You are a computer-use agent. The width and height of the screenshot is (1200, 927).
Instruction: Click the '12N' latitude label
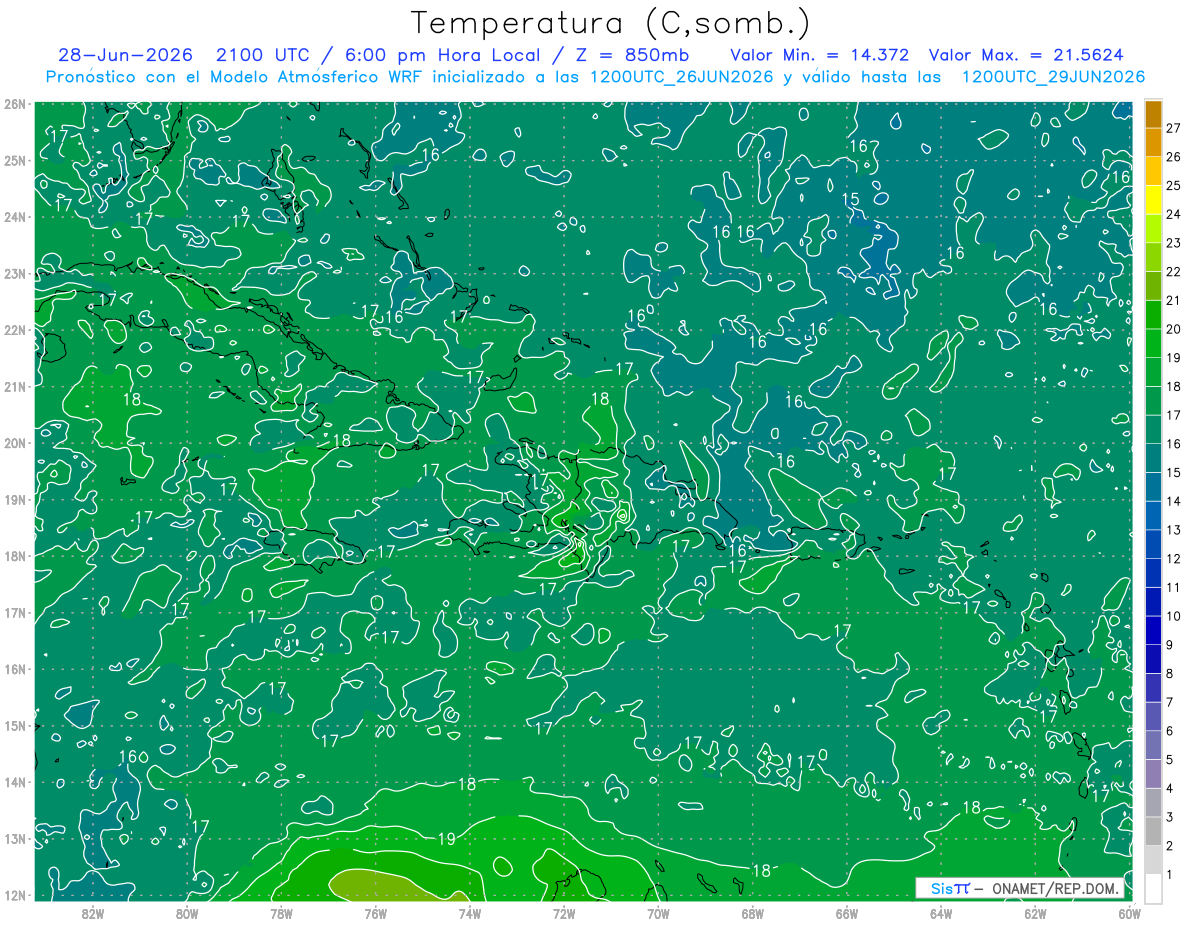[15, 895]
